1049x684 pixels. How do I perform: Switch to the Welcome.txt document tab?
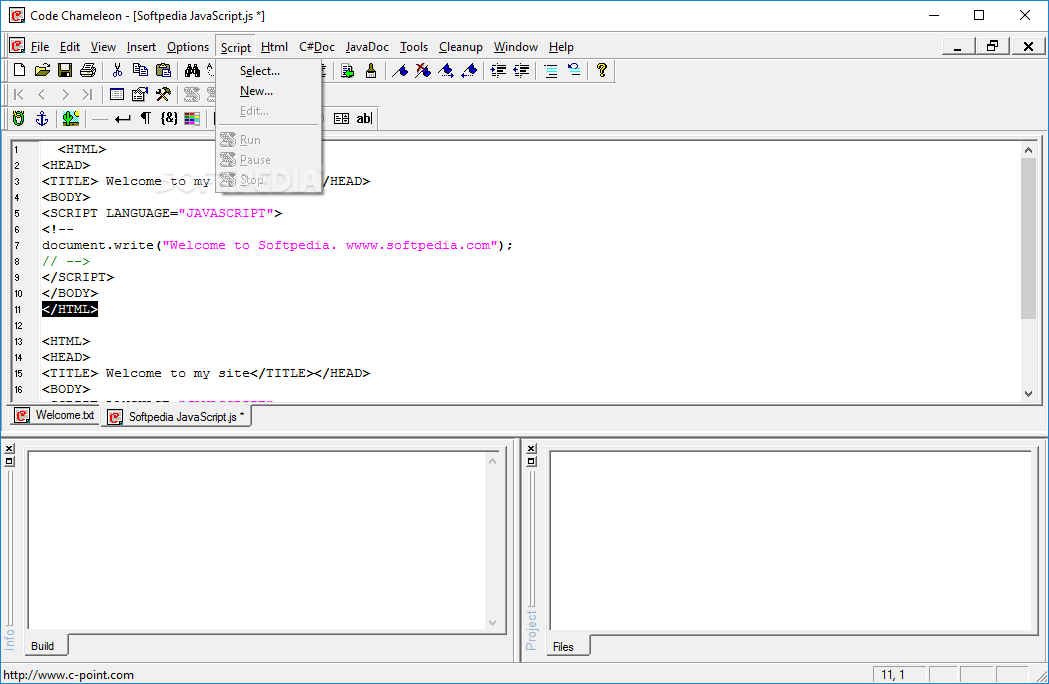coord(55,415)
